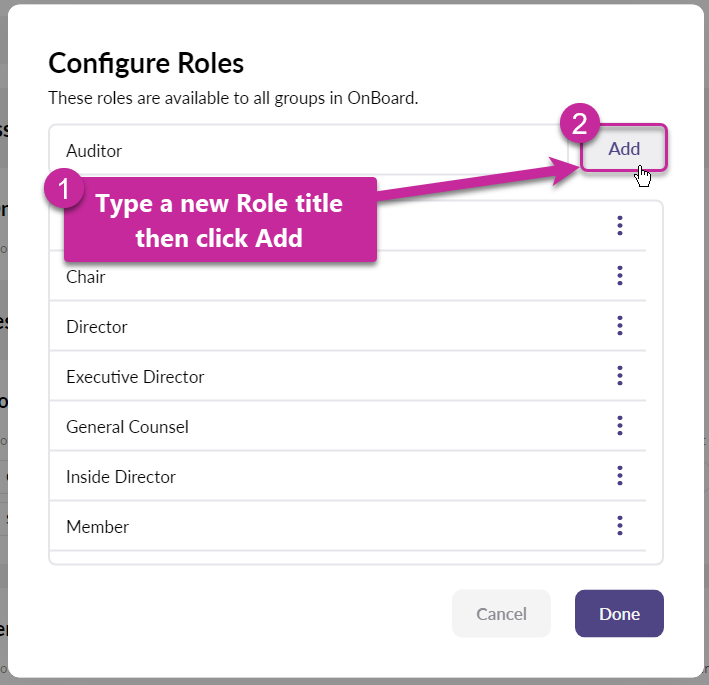
Task: Open the three-dot menu for Director
Action: click(x=620, y=326)
